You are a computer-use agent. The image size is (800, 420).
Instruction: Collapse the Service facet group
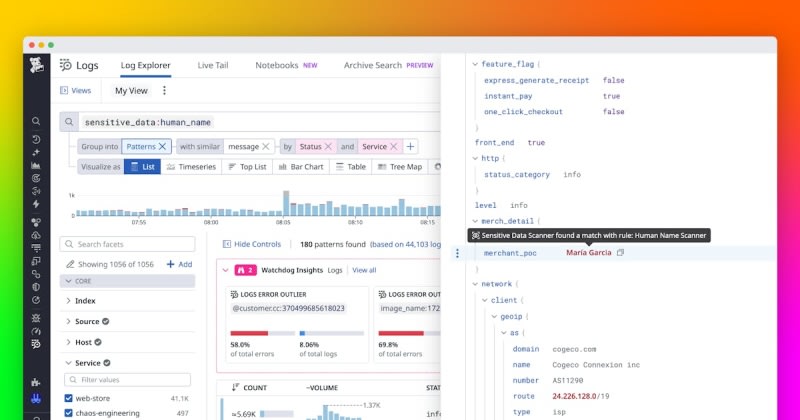click(x=68, y=363)
